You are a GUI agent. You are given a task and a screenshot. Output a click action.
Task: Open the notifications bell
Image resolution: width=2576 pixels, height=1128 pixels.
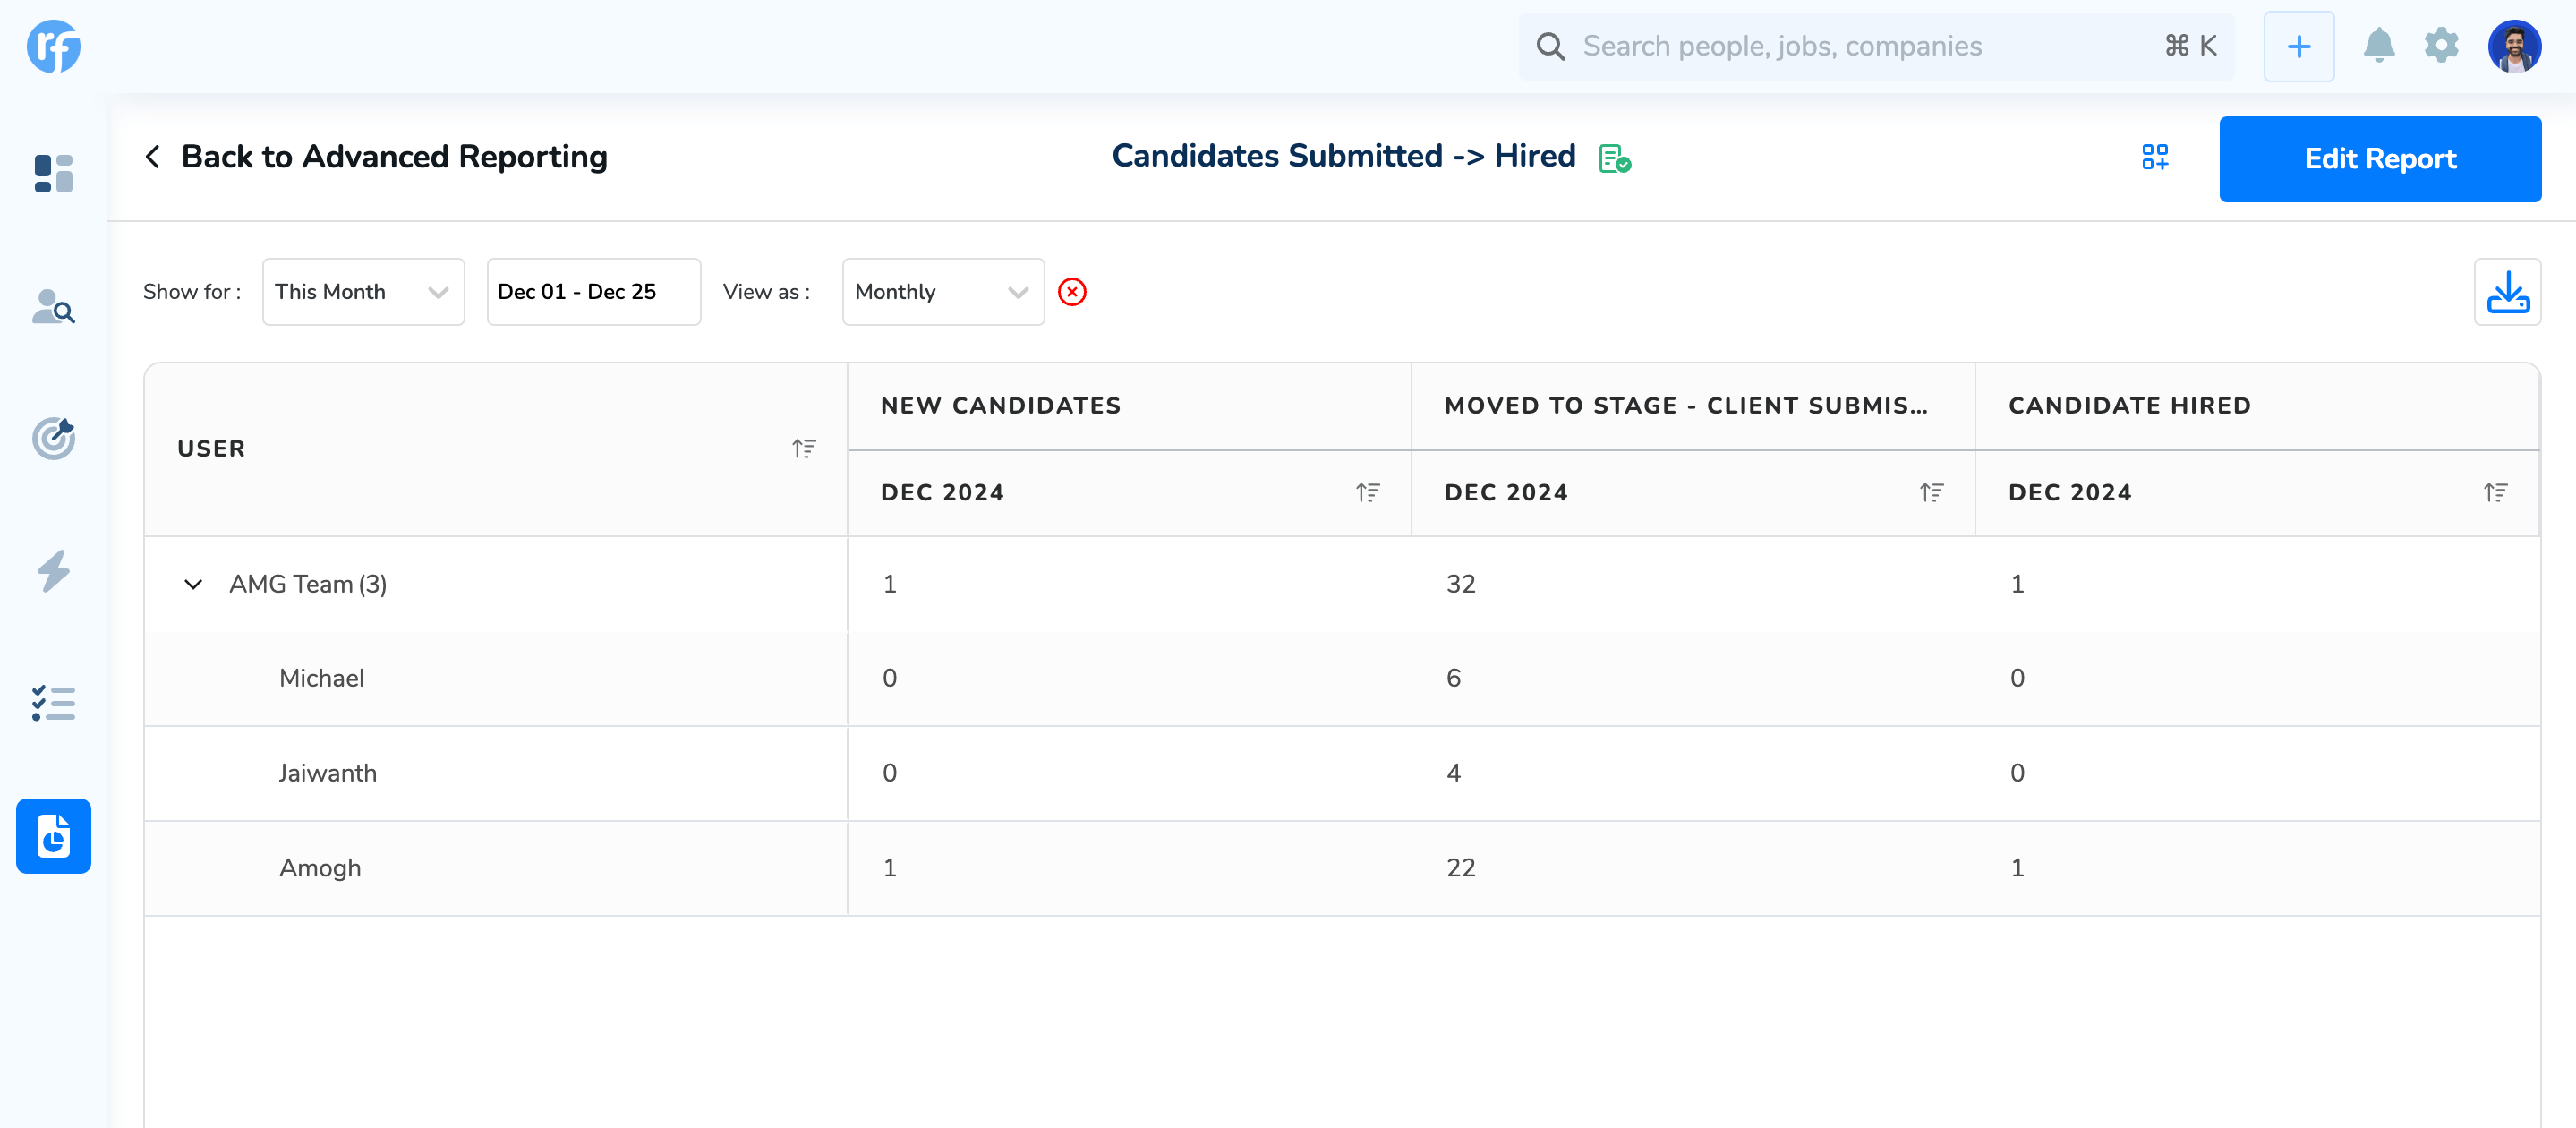coord(2378,46)
